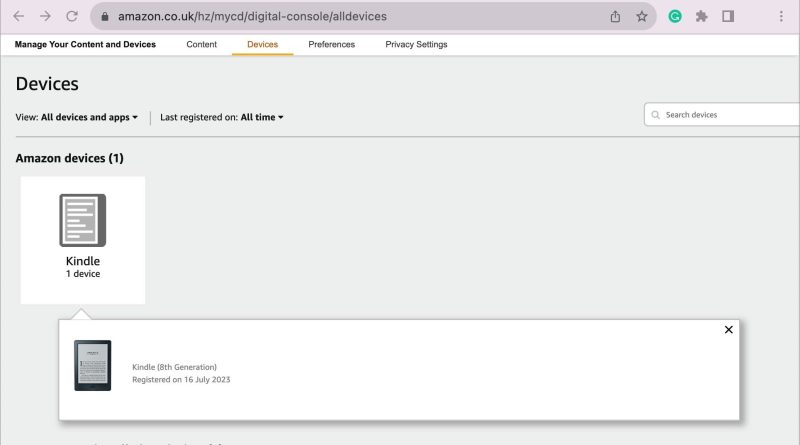800x445 pixels.
Task: Click Manage Your Content and Devices title
Action: 85,44
